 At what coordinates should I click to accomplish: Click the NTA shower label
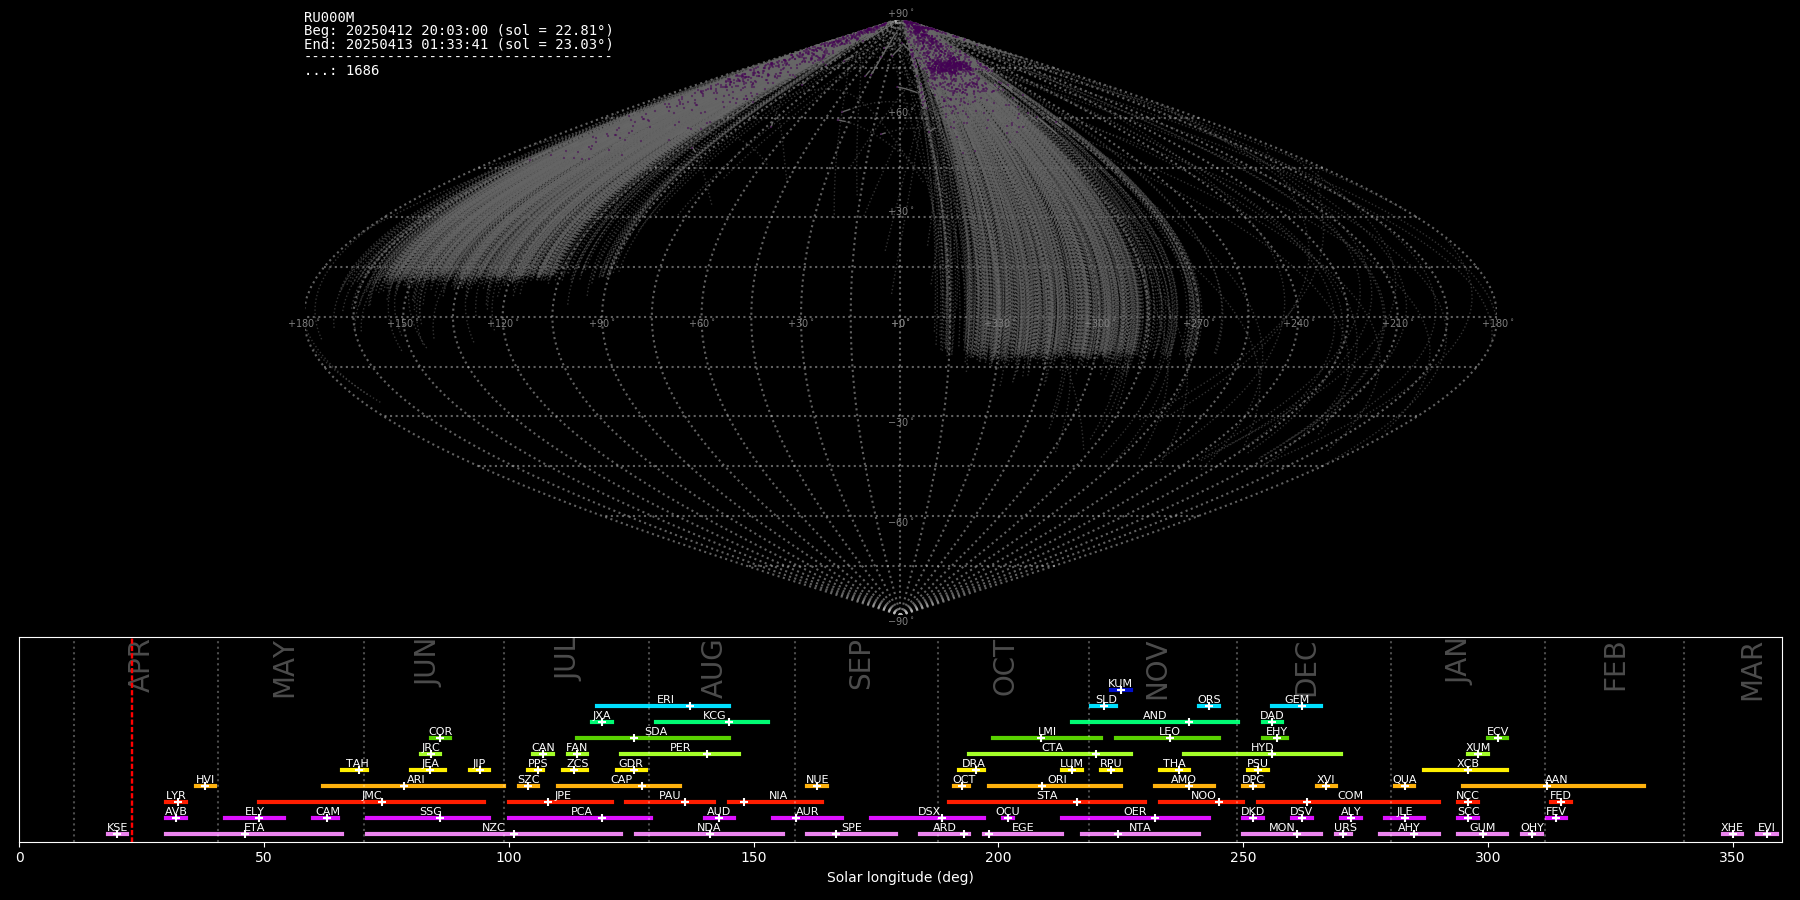click(1140, 827)
